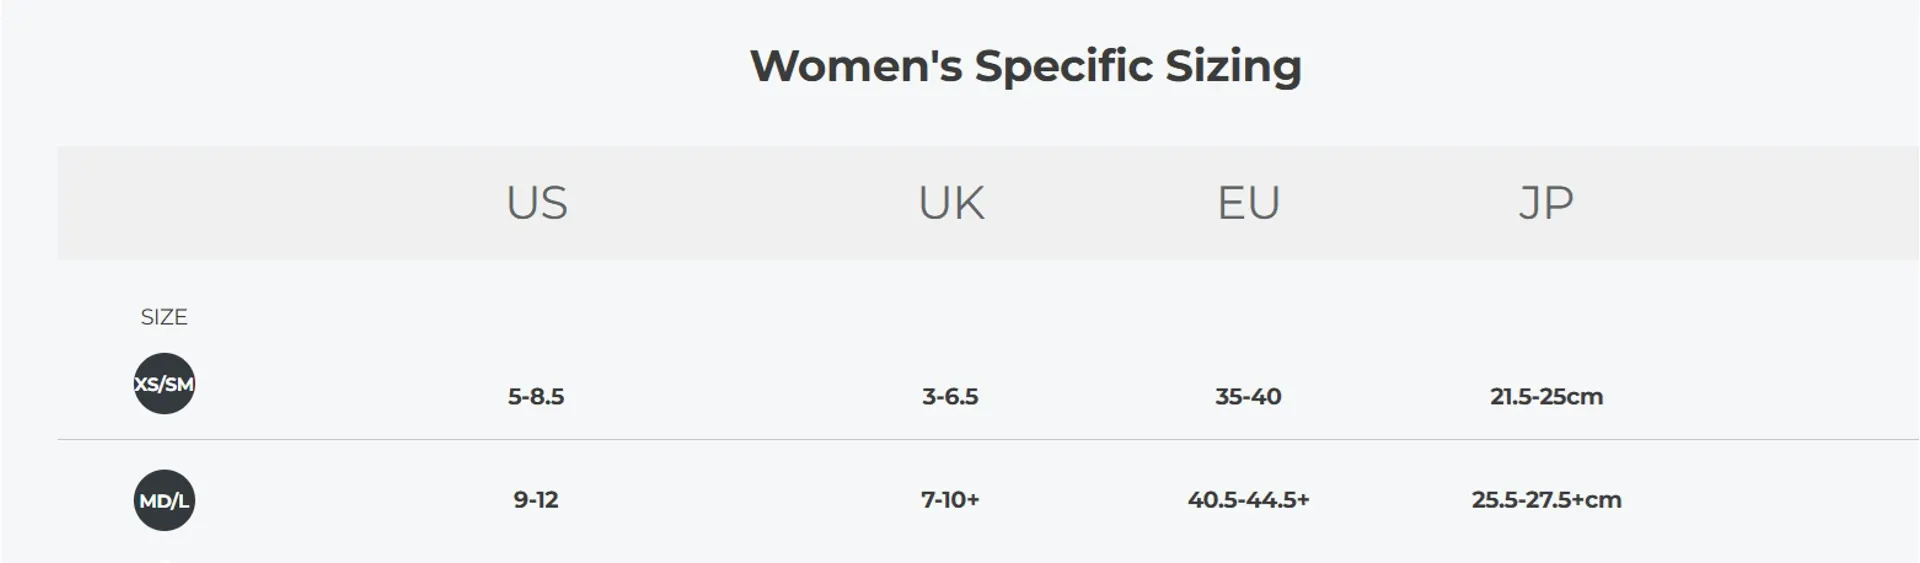The image size is (1920, 563).
Task: Click US size 9-12 cell
Action: click(x=536, y=500)
